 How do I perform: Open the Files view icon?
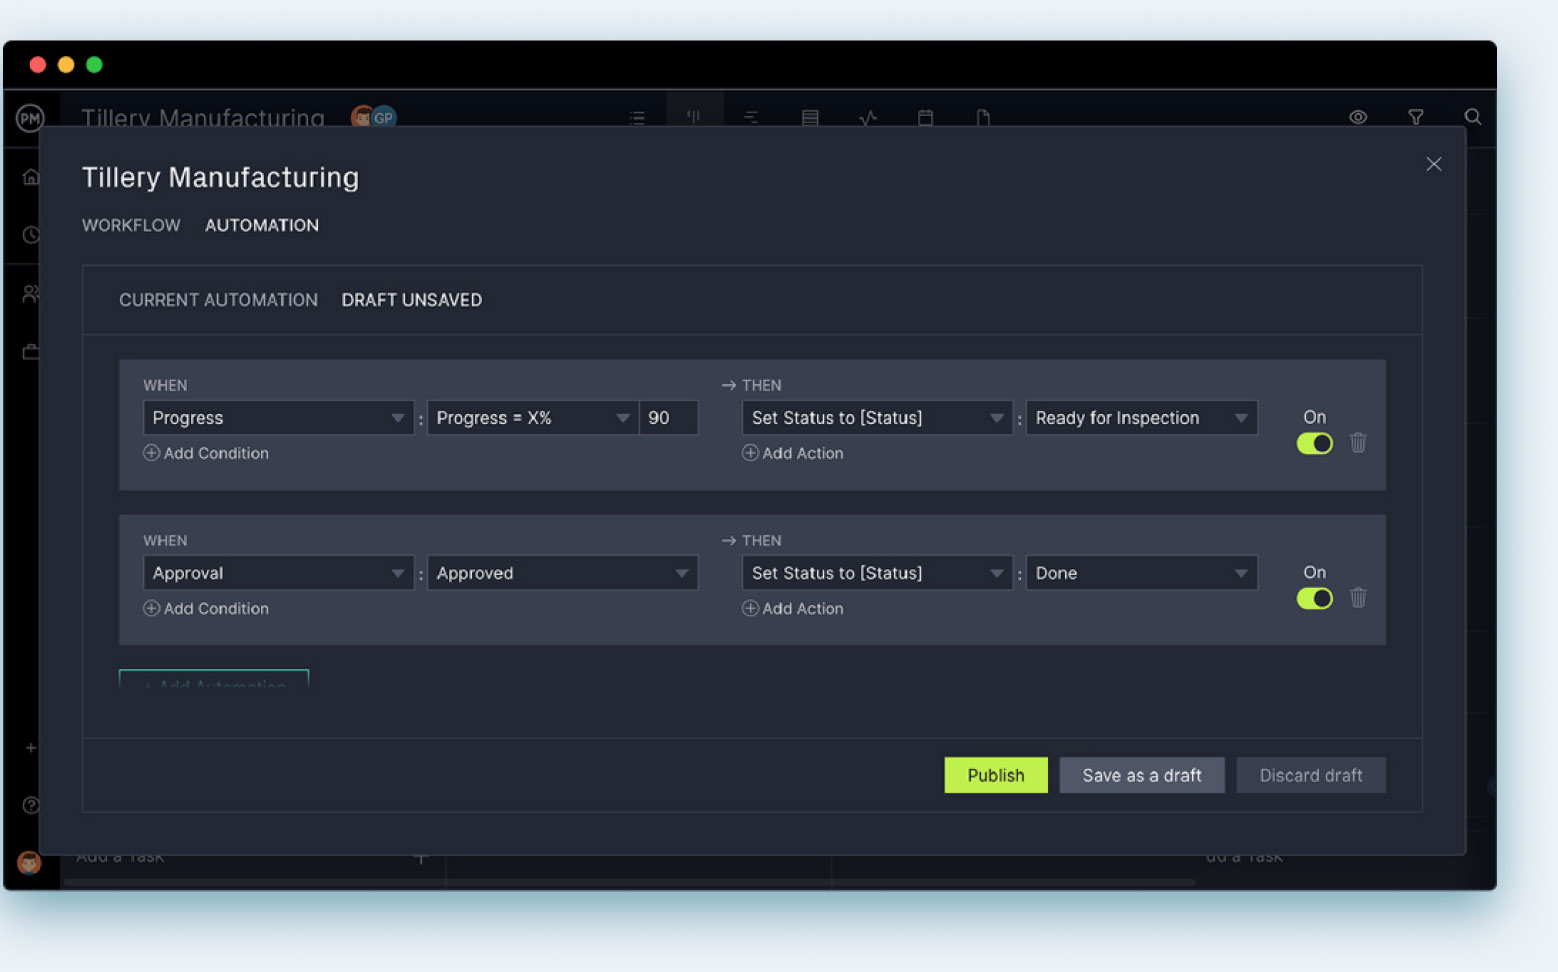coord(983,117)
